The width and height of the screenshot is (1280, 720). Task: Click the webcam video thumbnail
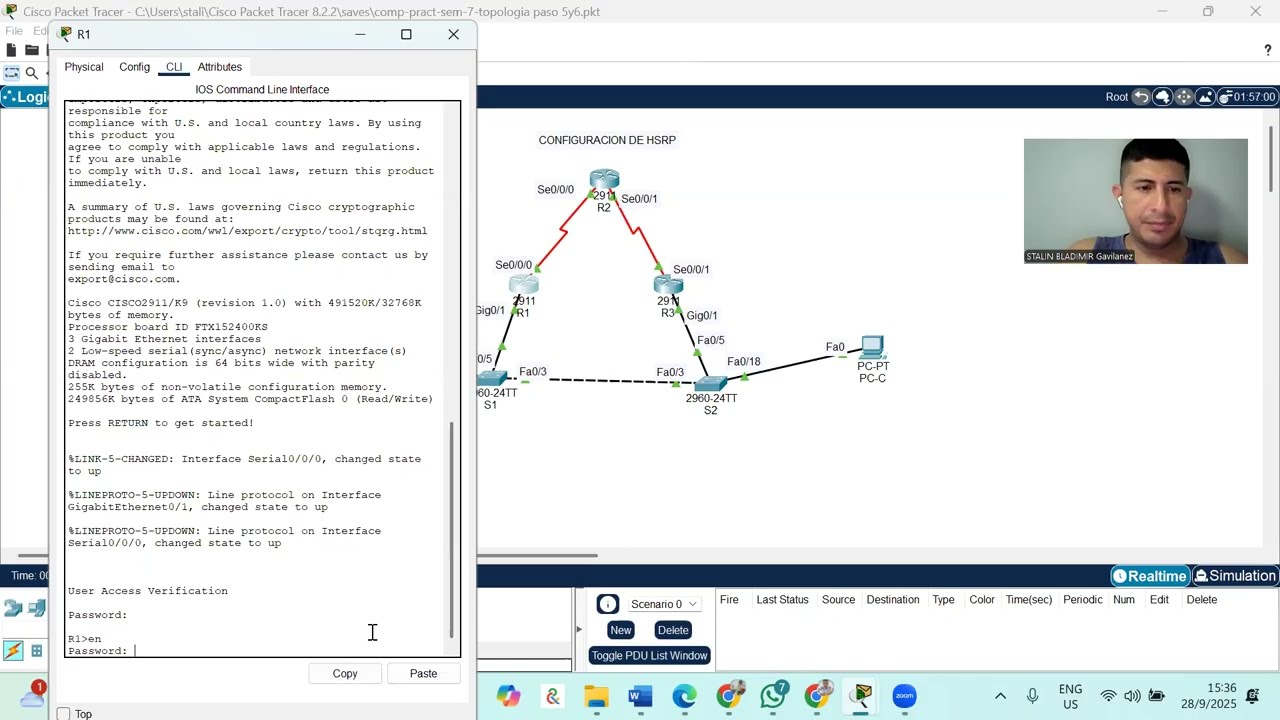1135,201
